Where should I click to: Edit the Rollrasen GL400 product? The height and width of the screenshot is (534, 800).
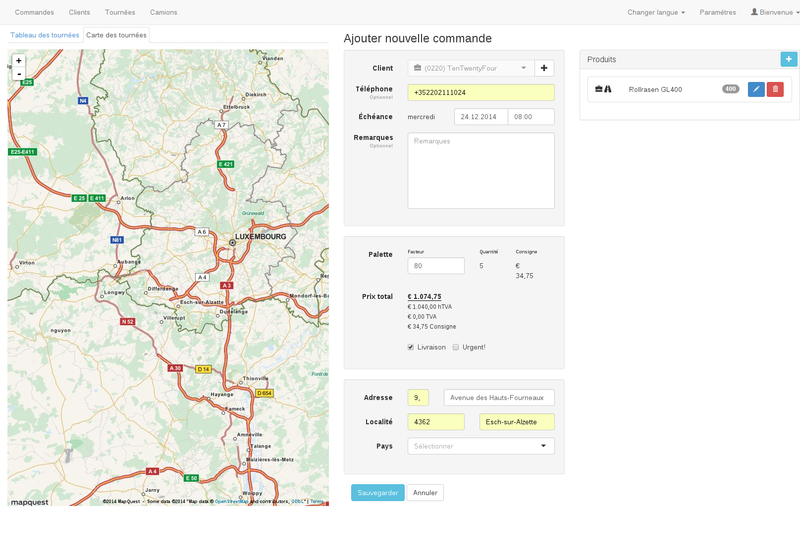(756, 89)
